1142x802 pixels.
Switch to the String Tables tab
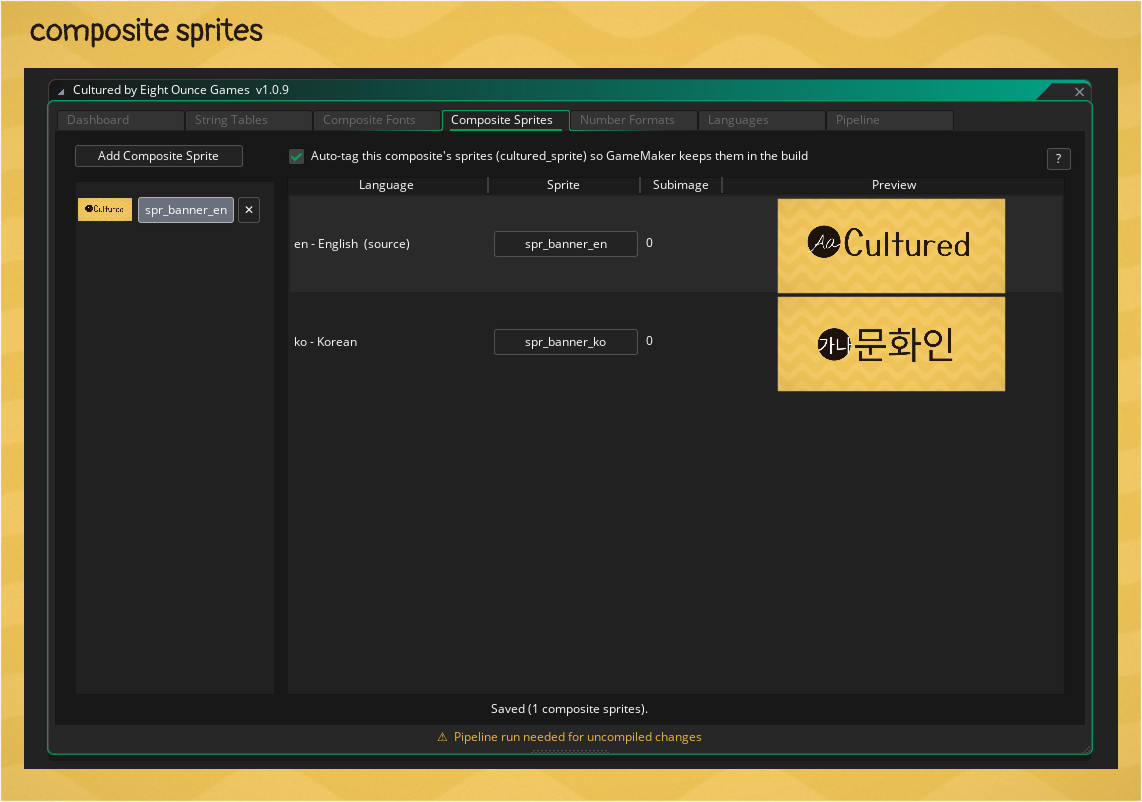point(248,120)
